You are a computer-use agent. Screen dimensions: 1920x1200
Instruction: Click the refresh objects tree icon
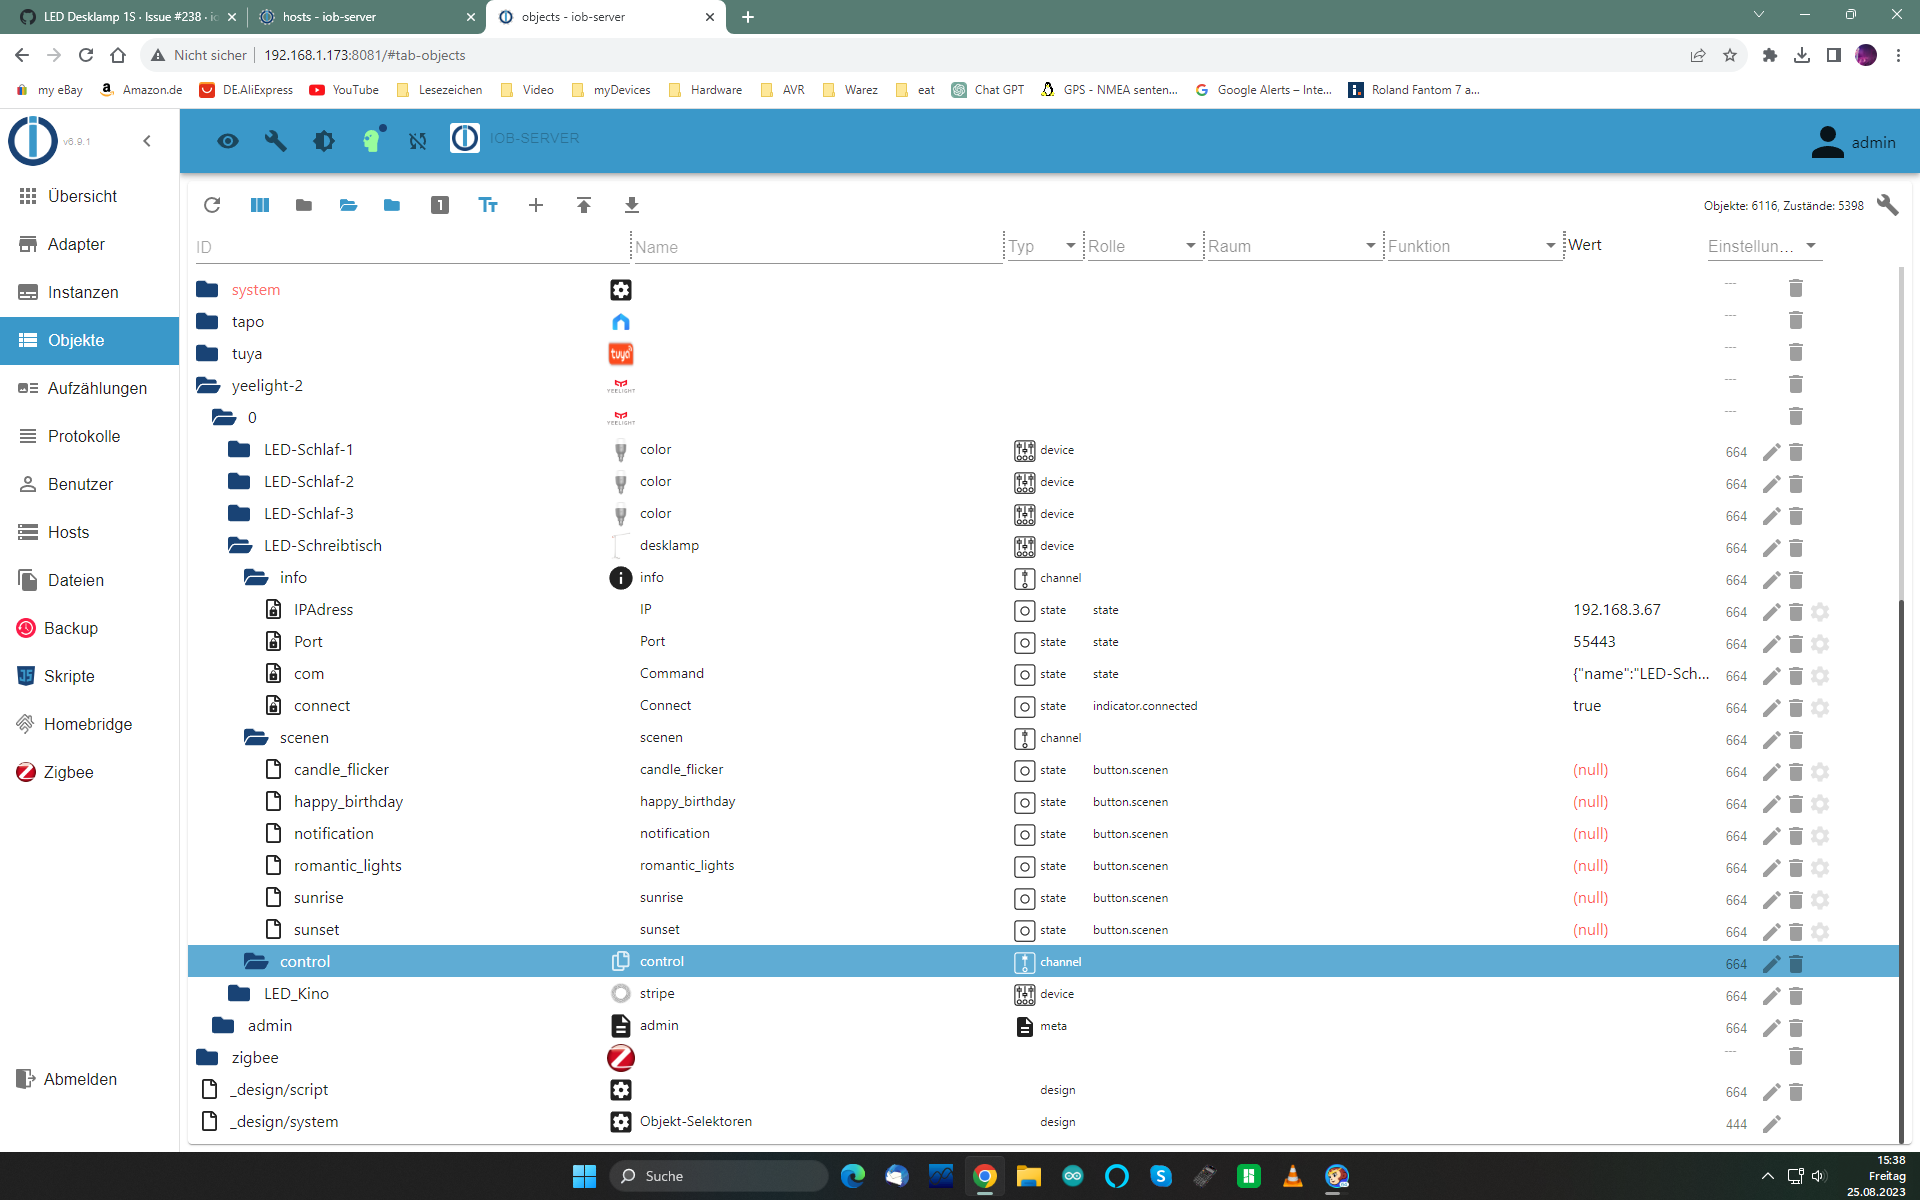pyautogui.click(x=212, y=205)
